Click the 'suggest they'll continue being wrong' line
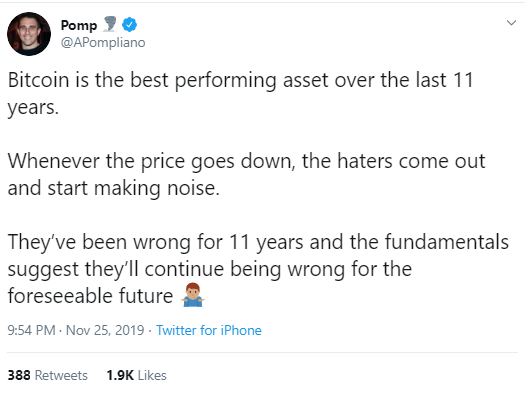Screen dimensions: 525x397 210,269
